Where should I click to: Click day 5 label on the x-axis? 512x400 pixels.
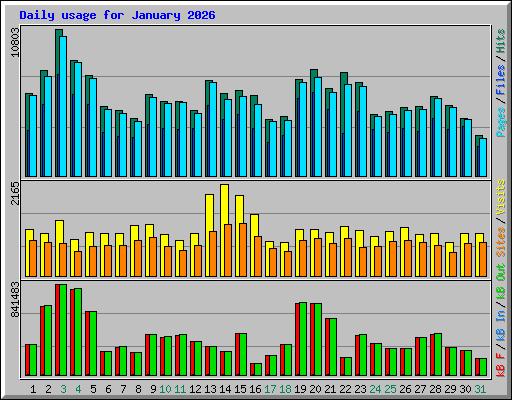[x=93, y=389]
